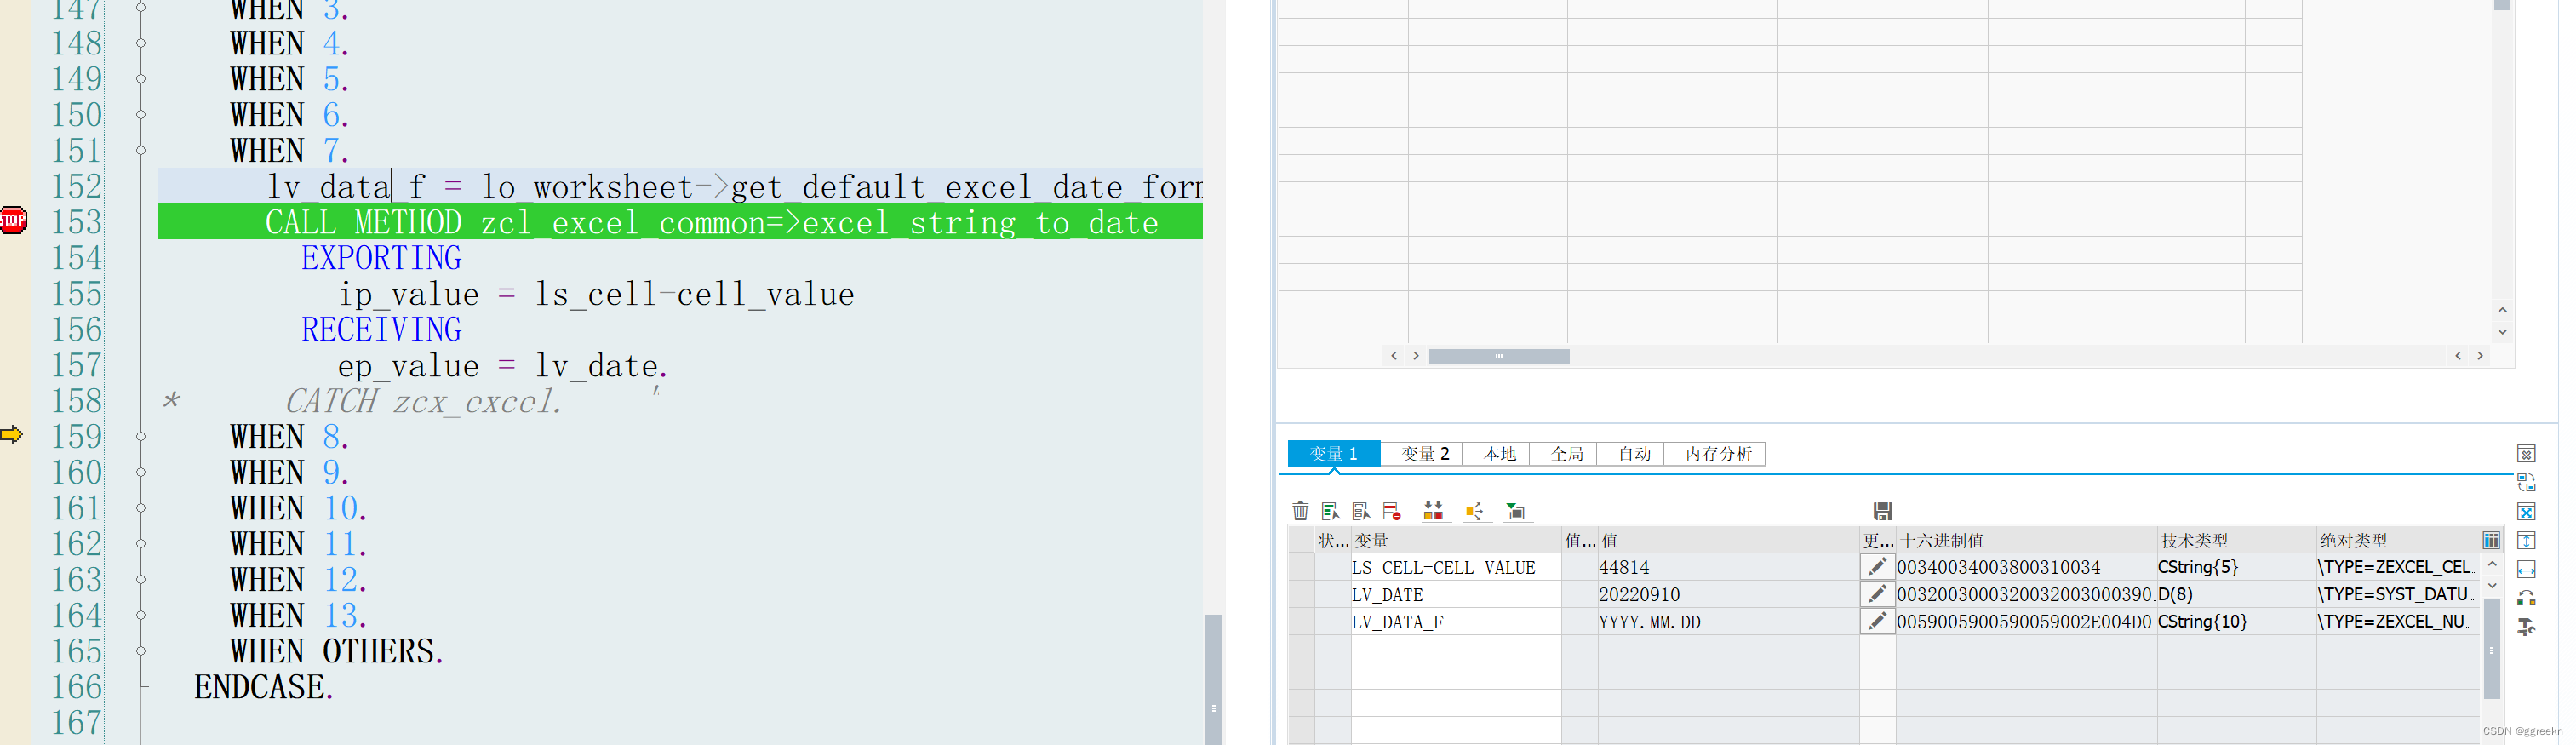2576x745 pixels.
Task: Toggle fold marker at line 148 WHEN 4
Action: pyautogui.click(x=141, y=43)
